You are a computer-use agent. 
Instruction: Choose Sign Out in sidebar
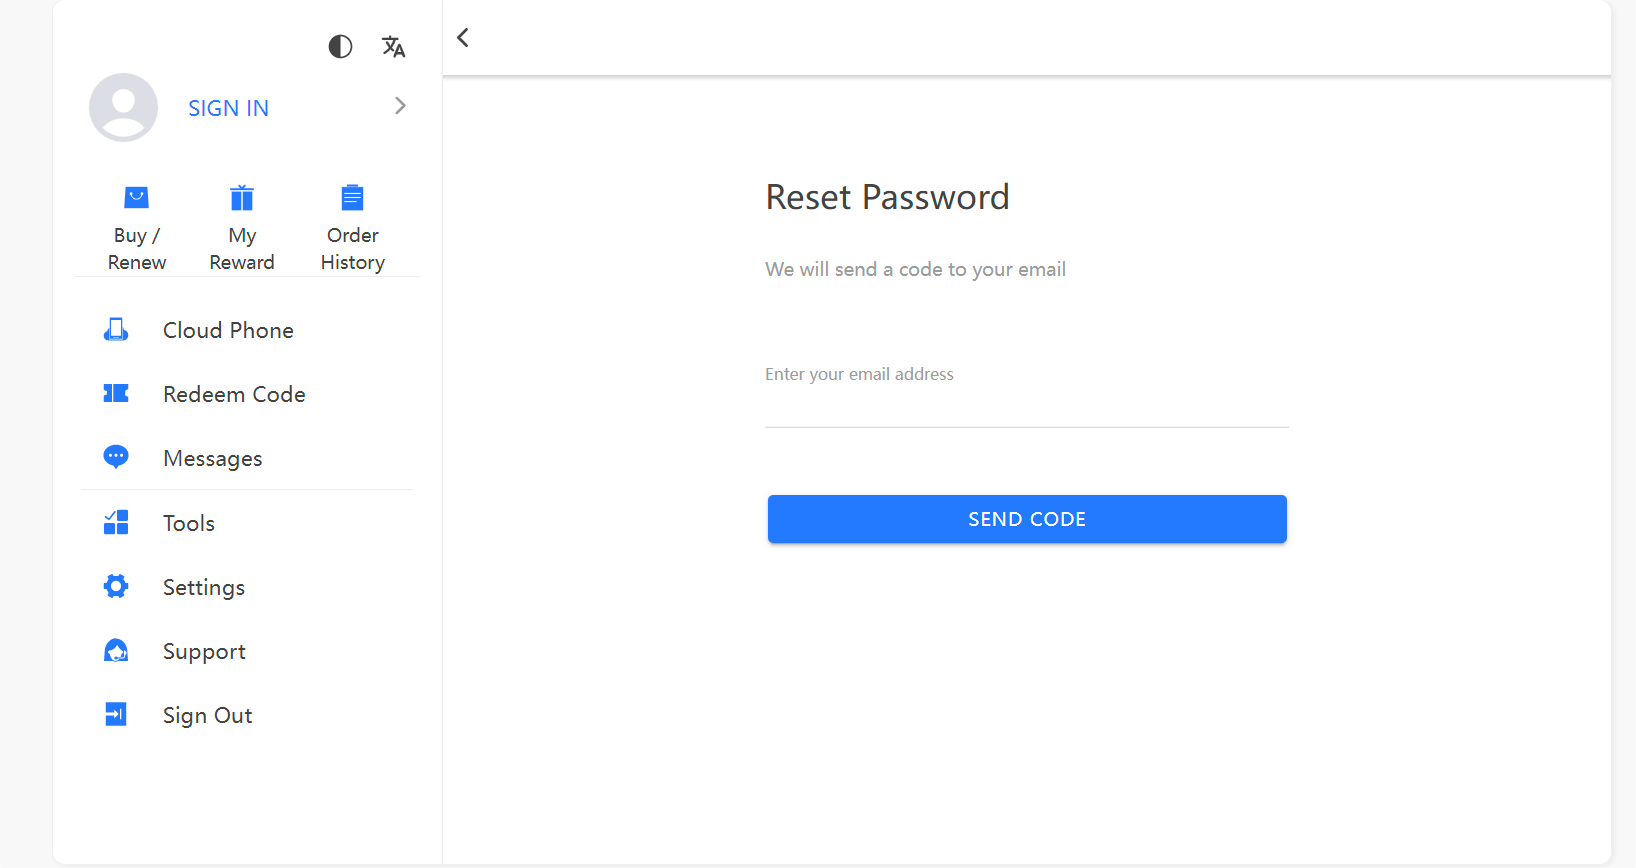246,715
